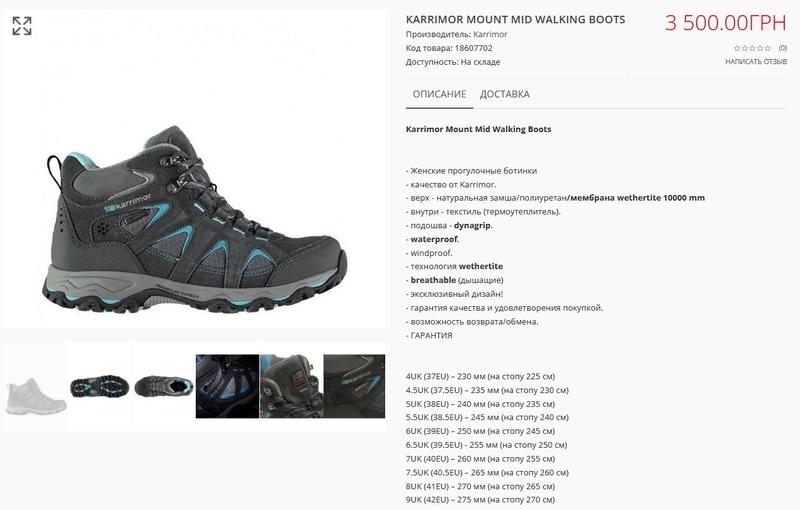
Task: Open the Karrimor manufacturer link
Action: [490, 34]
